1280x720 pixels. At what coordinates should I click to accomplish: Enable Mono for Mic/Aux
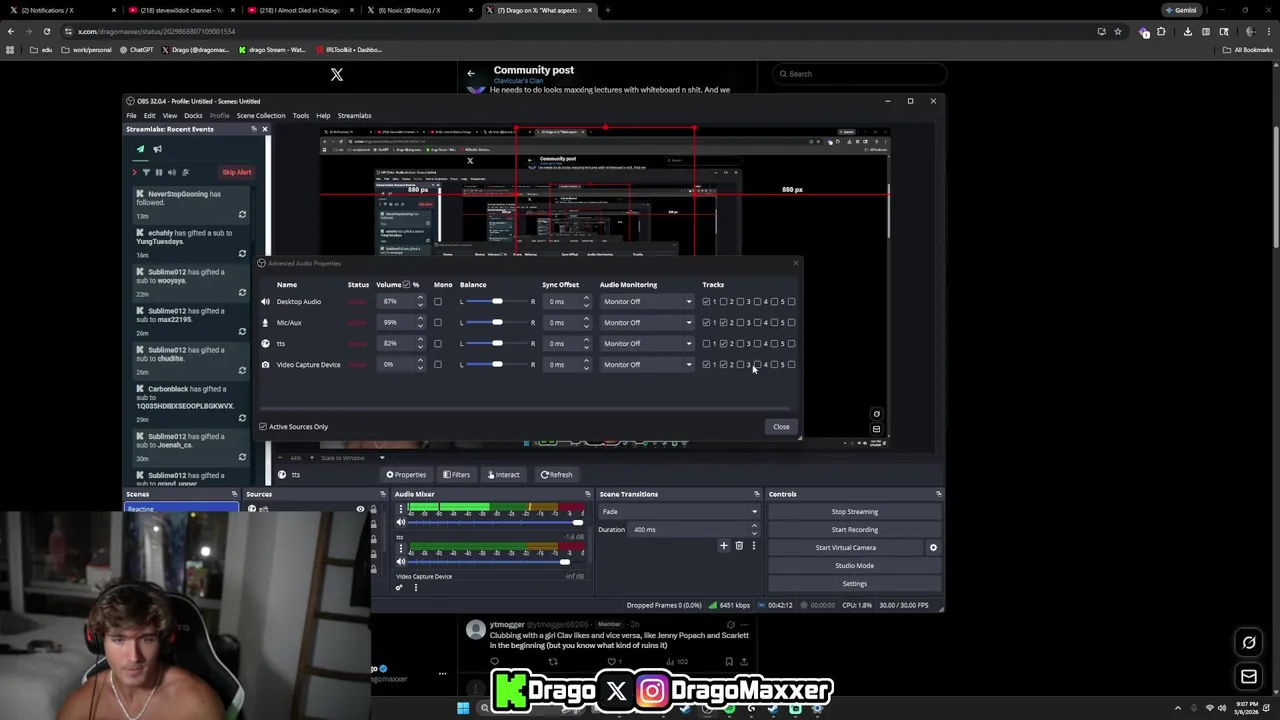(x=437, y=322)
